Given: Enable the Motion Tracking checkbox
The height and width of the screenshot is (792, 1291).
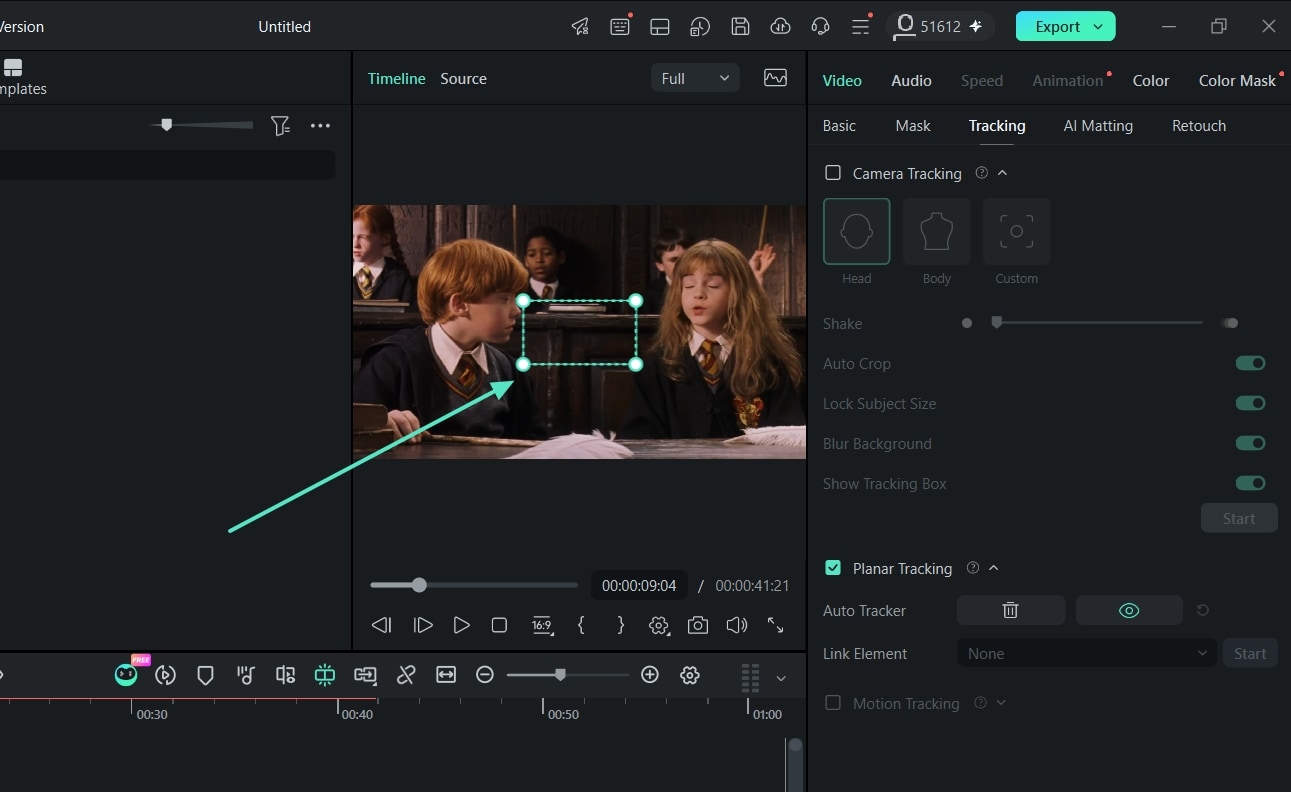Looking at the screenshot, I should tap(833, 703).
